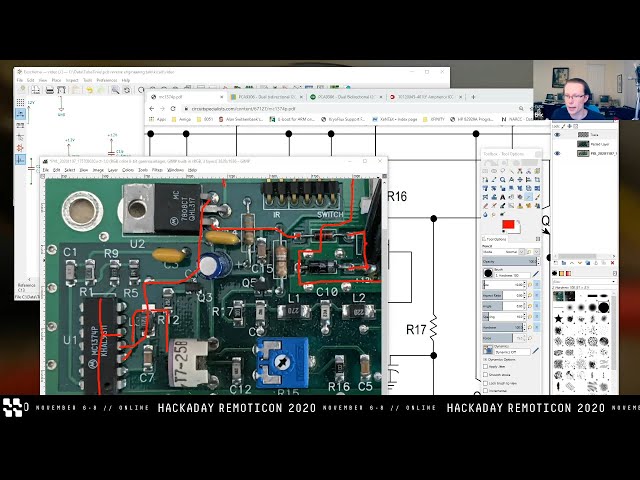
Task: Select the Rectangle Select tool in GIMP toolbox
Action: [x=485, y=171]
